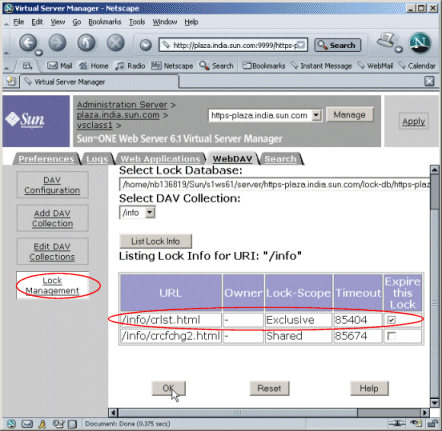Screen dimensions: 442x431
Task: Open the Edit menu
Action: point(37,22)
